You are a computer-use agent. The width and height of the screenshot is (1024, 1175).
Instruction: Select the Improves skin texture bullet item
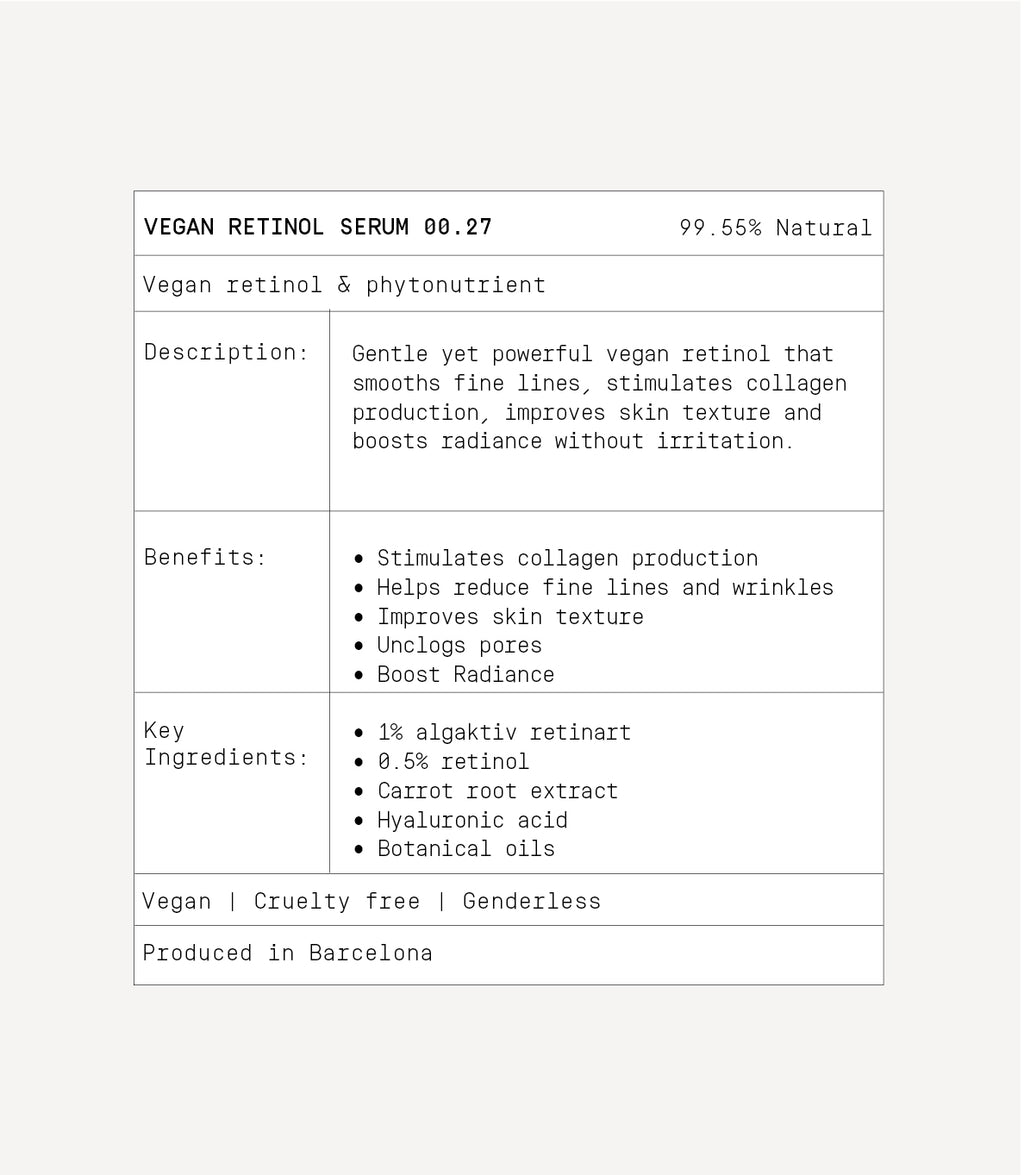pos(510,616)
